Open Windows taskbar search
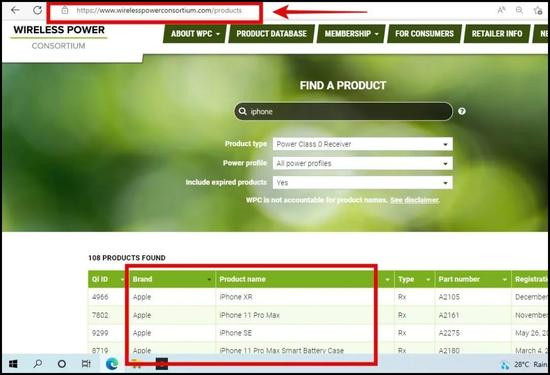This screenshot has width=550, height=375. tap(38, 364)
